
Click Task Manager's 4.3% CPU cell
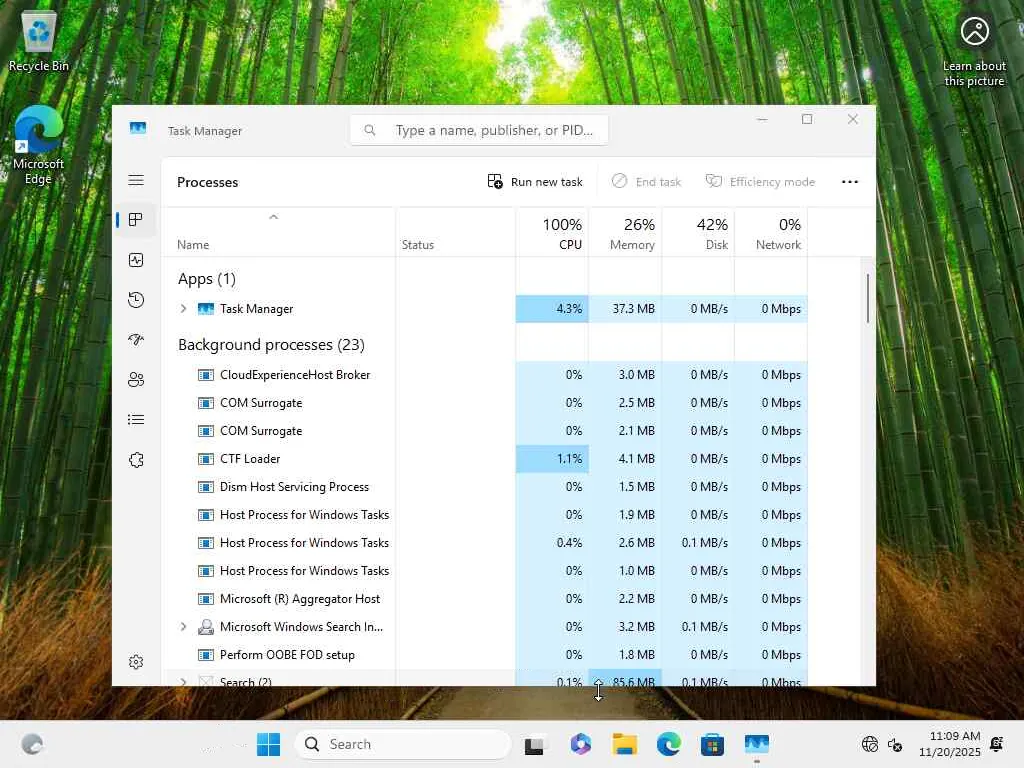tap(552, 309)
